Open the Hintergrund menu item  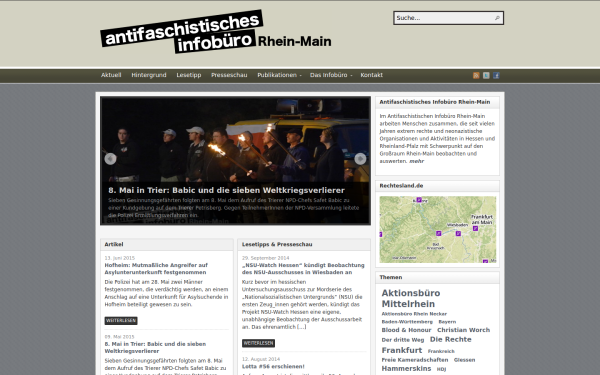tap(149, 75)
